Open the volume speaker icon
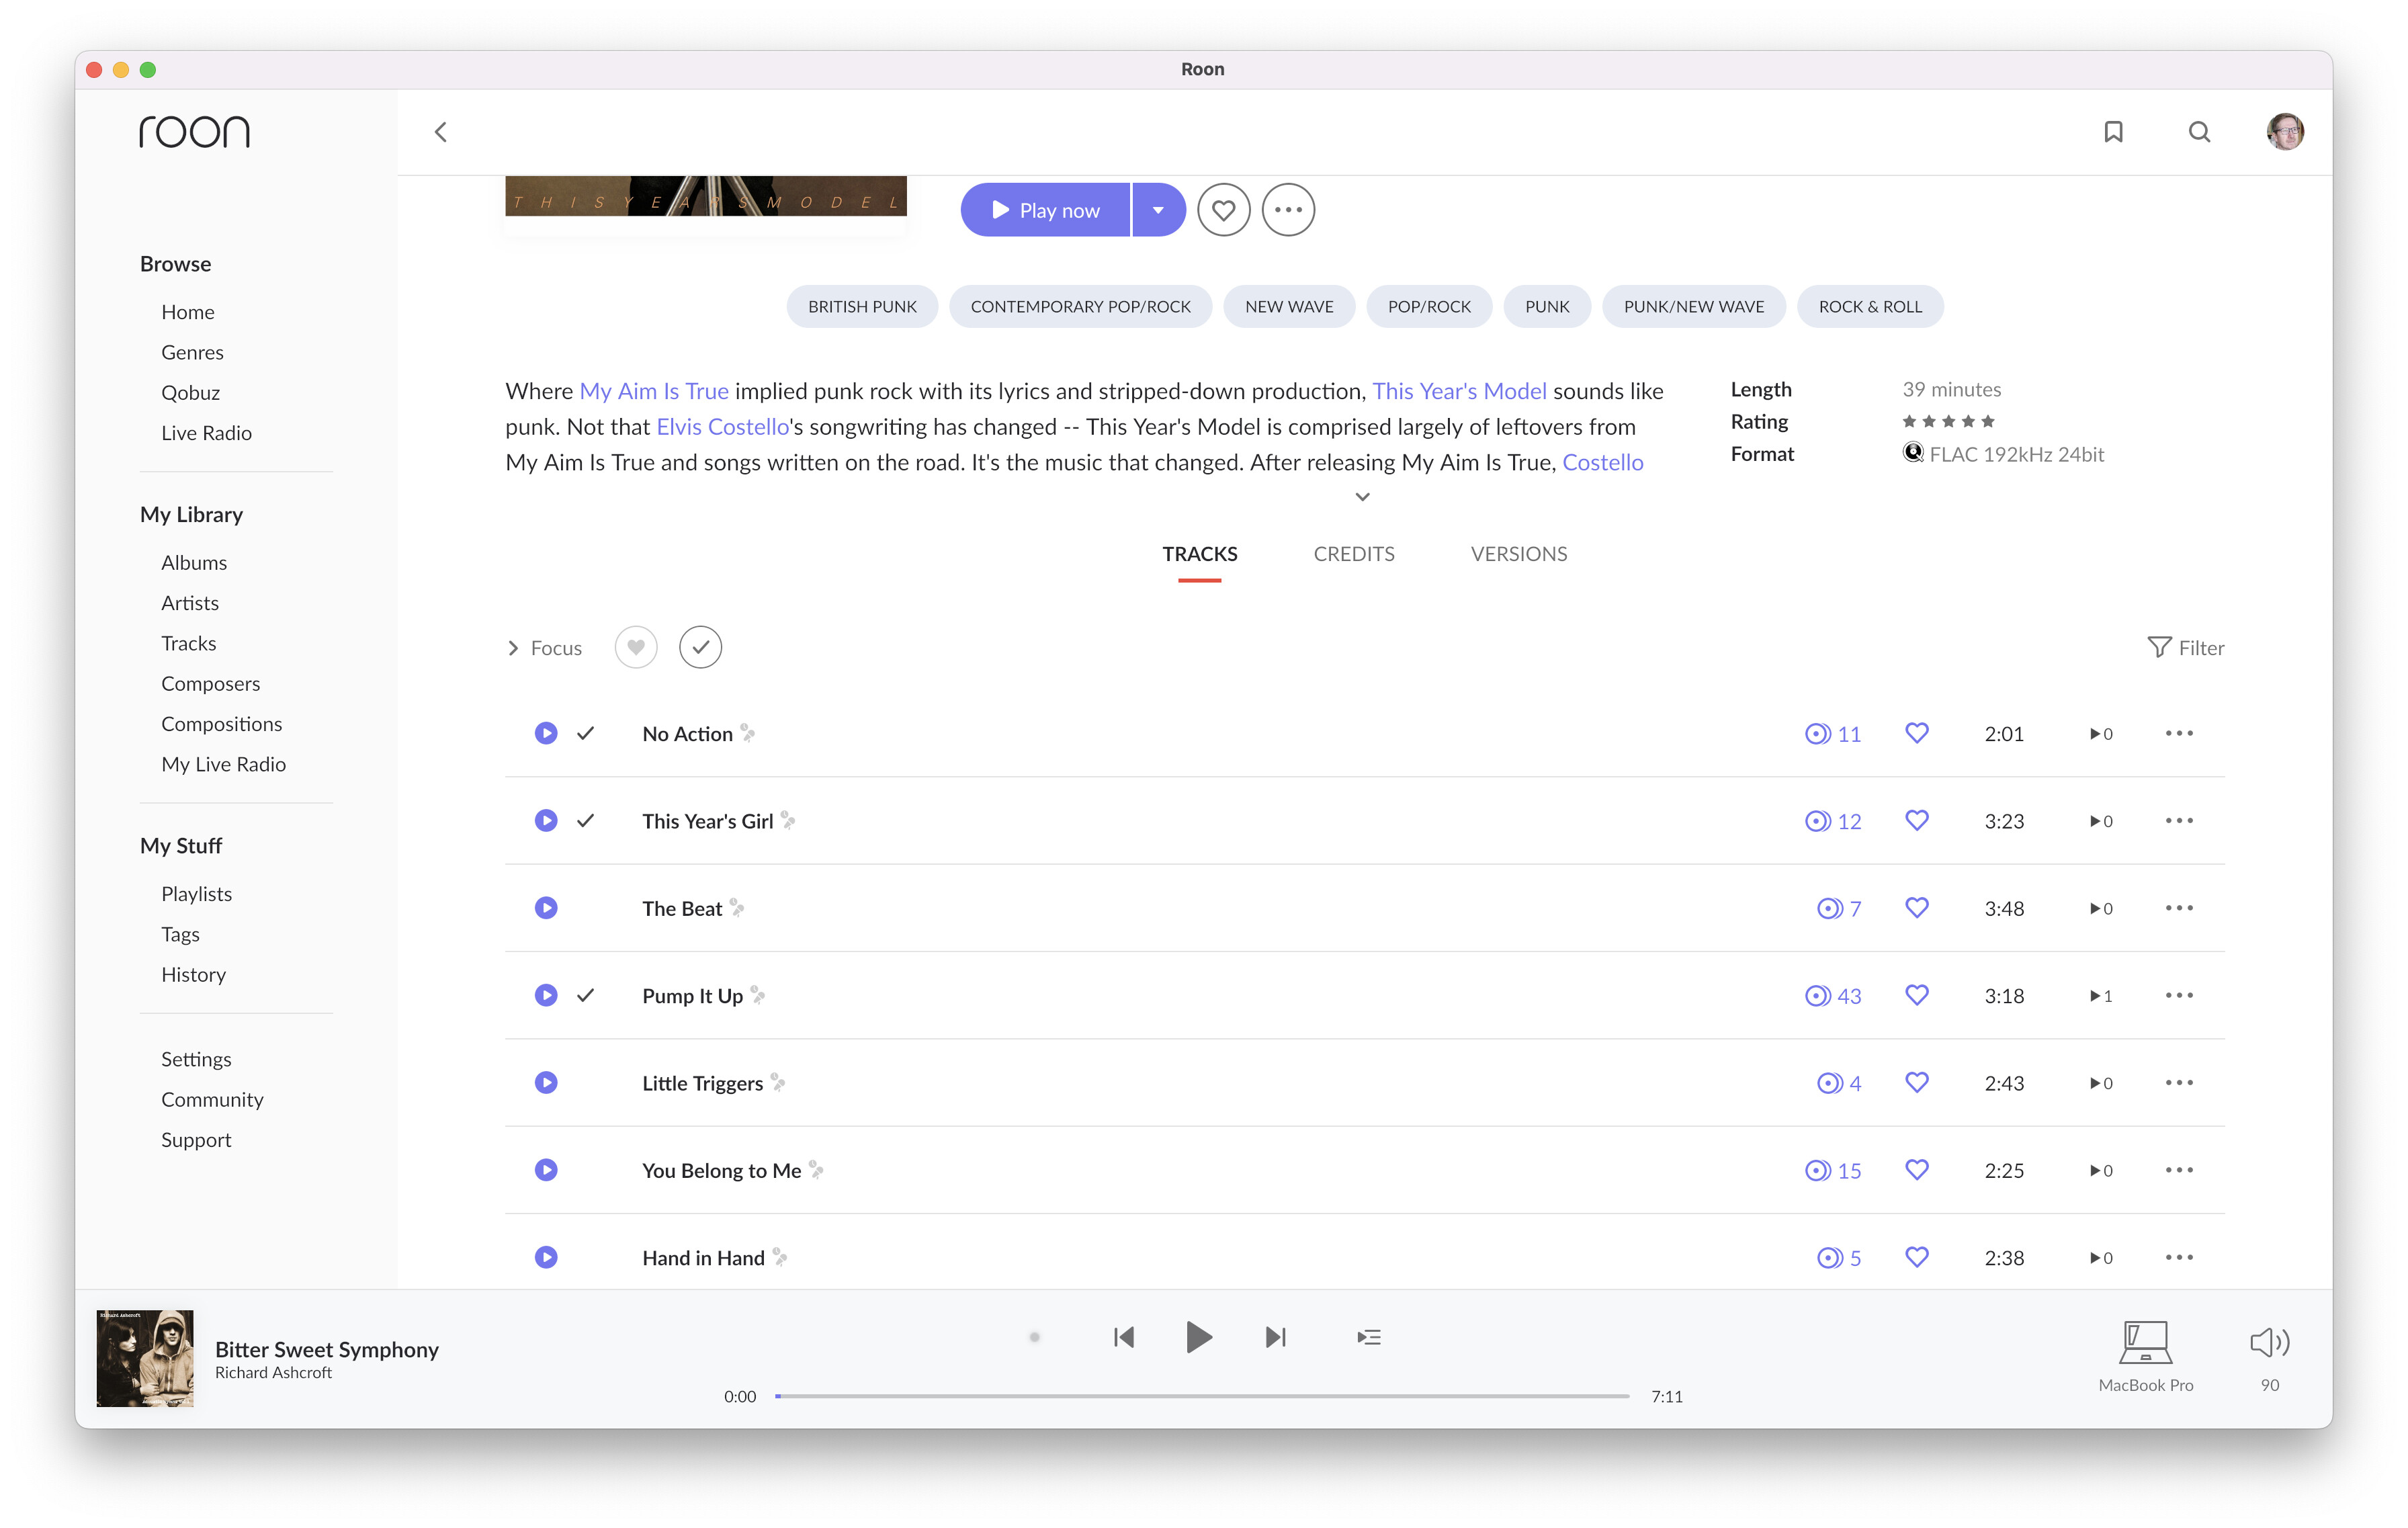Image resolution: width=2408 pixels, height=1528 pixels. coord(2270,1342)
